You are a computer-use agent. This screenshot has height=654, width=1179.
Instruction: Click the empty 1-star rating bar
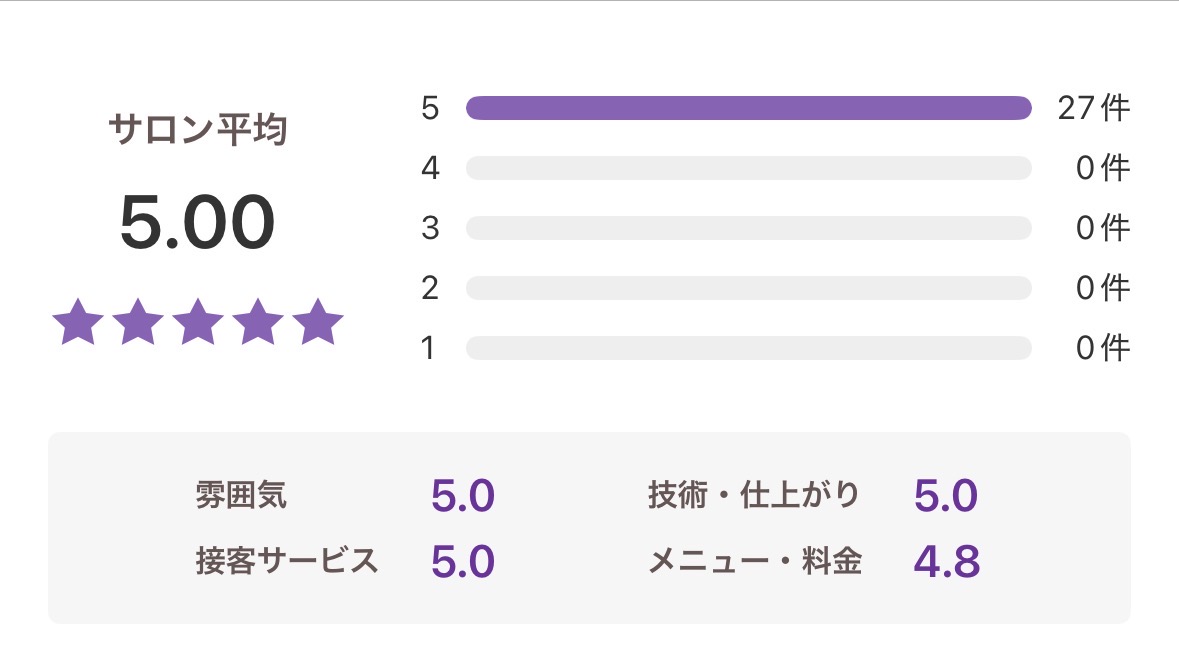(748, 348)
